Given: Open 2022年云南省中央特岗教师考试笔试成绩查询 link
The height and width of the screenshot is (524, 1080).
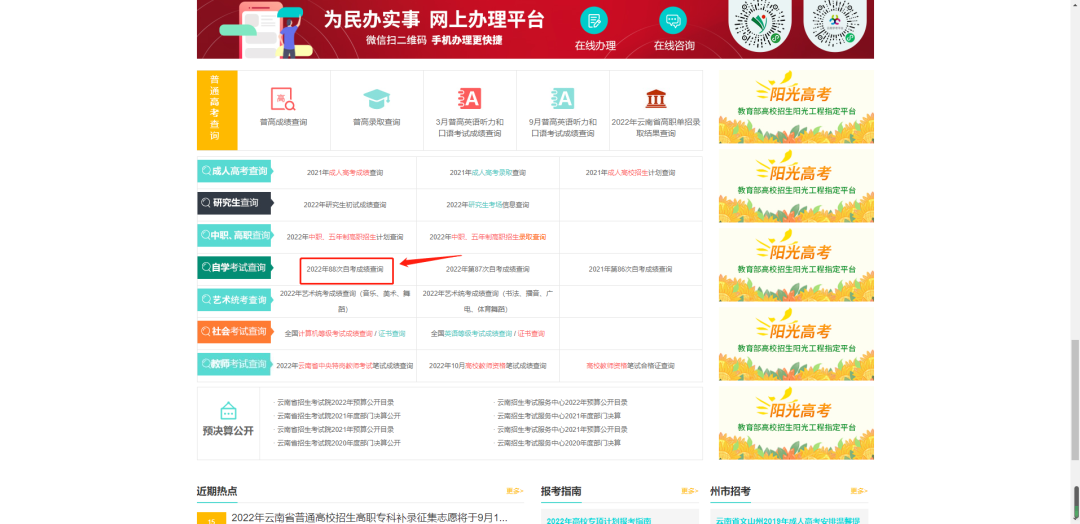Looking at the screenshot, I should coord(345,366).
